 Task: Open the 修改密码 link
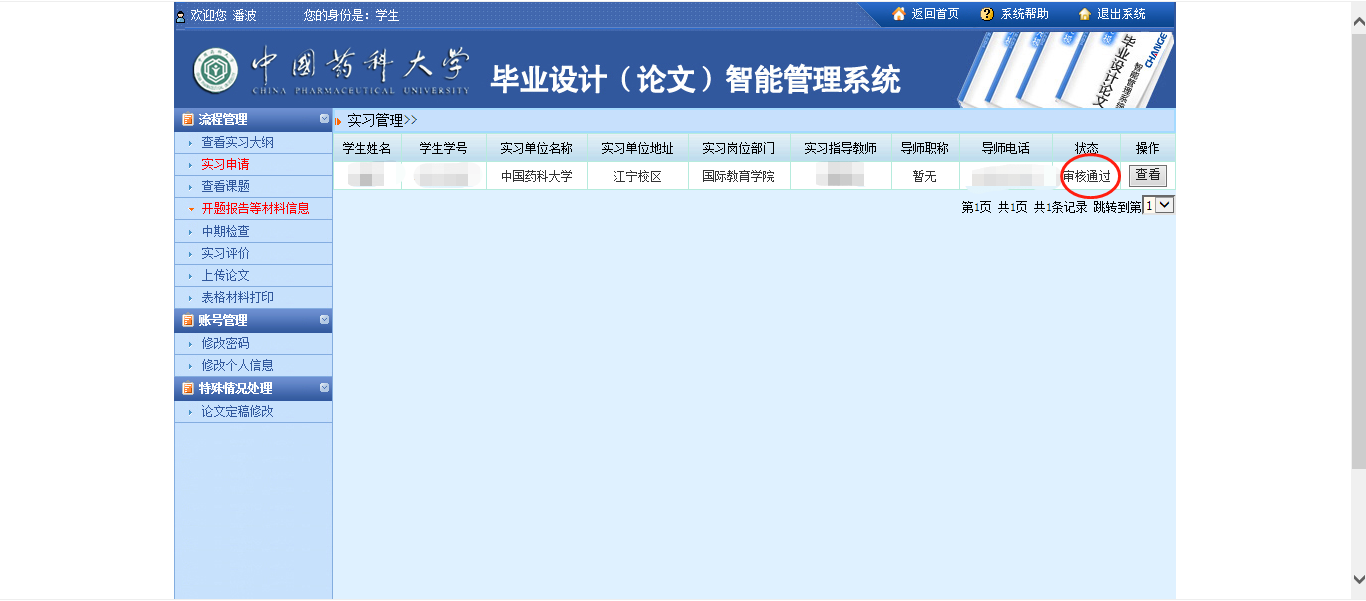point(225,344)
